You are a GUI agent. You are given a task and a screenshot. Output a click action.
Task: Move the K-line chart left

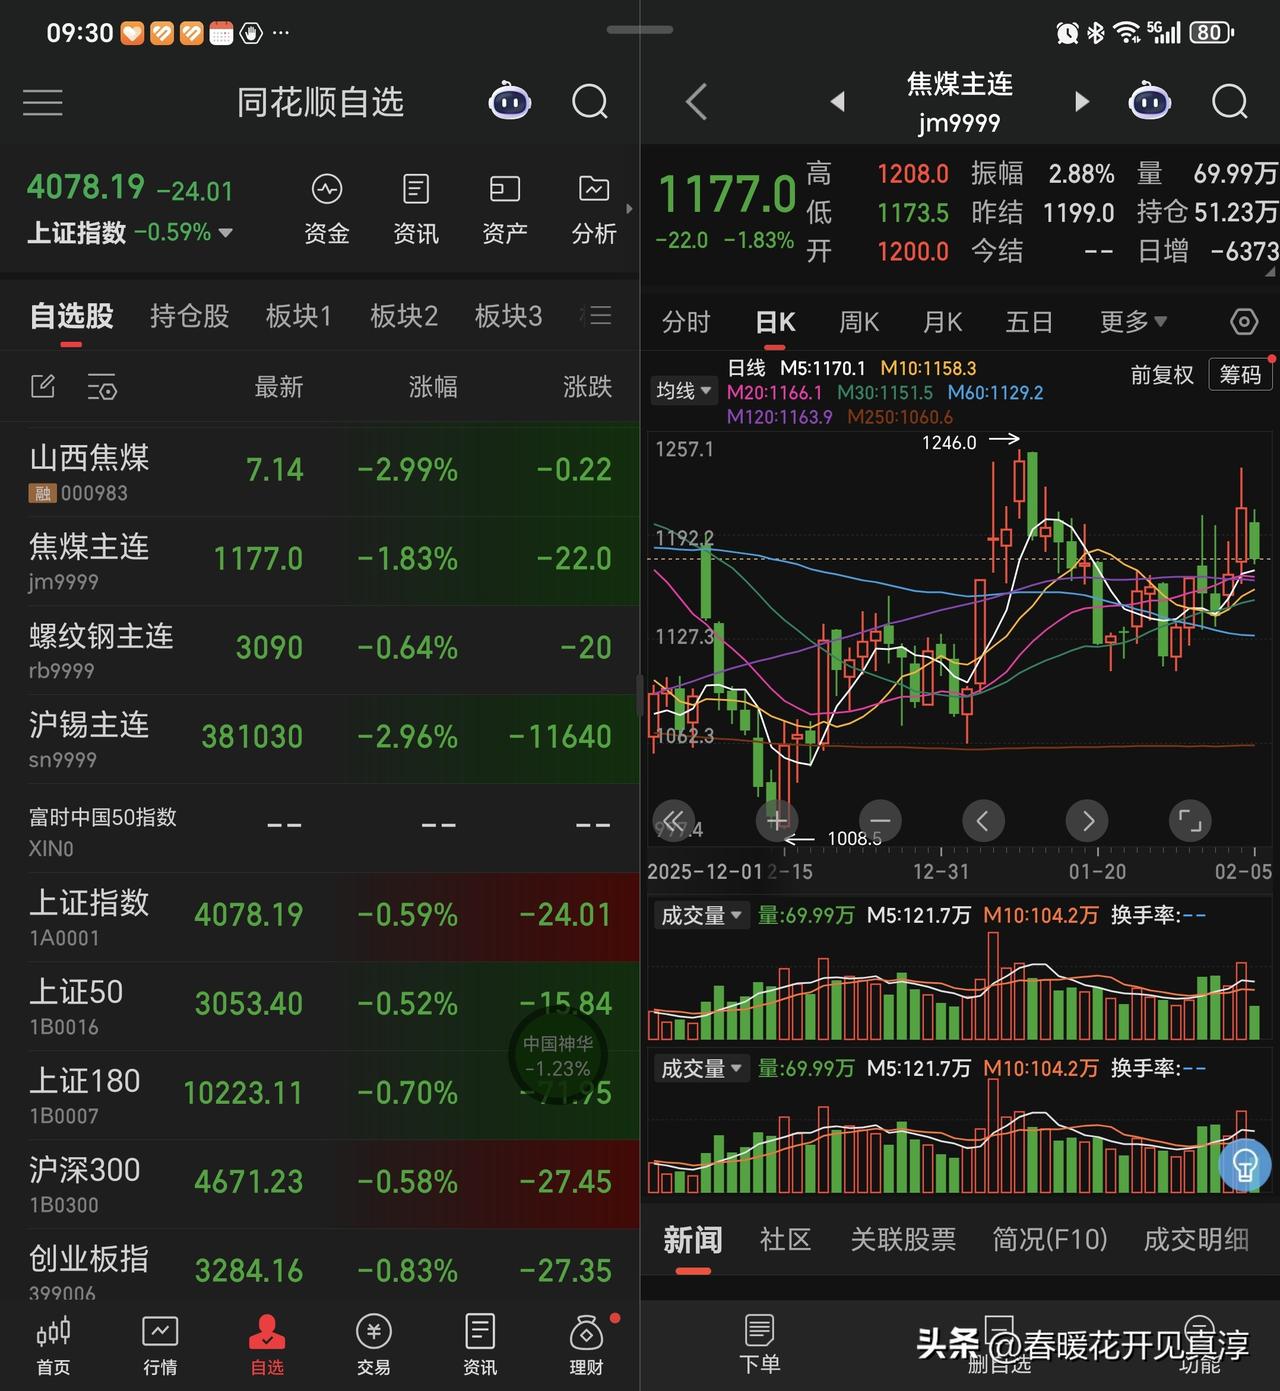tap(983, 821)
